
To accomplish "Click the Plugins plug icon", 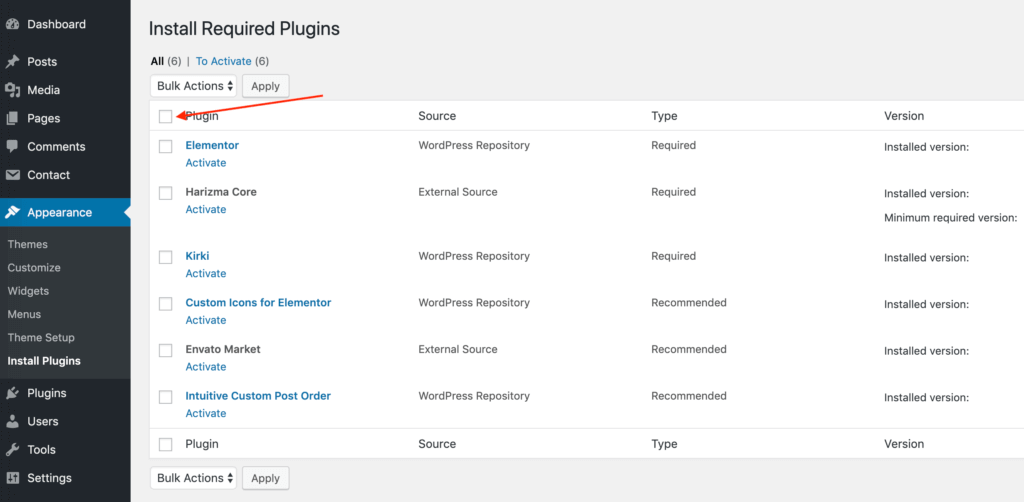I will [x=13, y=393].
